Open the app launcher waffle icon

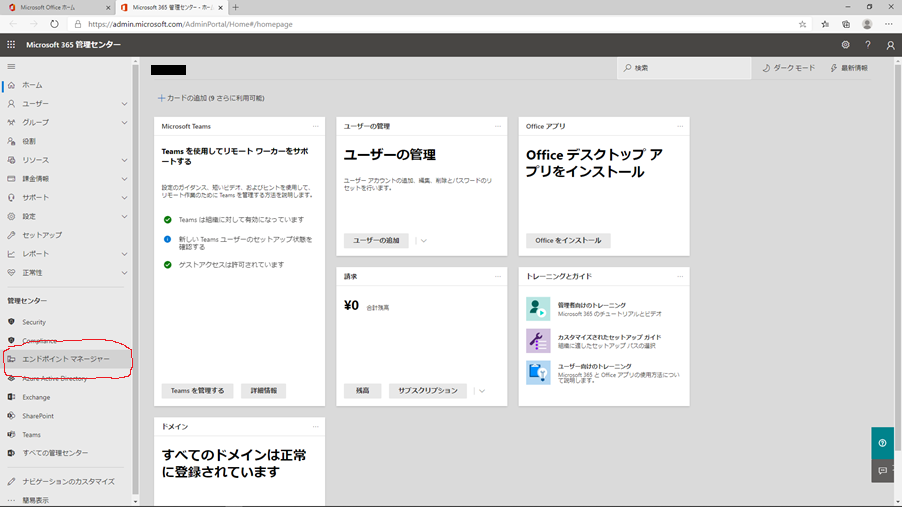click(x=11, y=44)
